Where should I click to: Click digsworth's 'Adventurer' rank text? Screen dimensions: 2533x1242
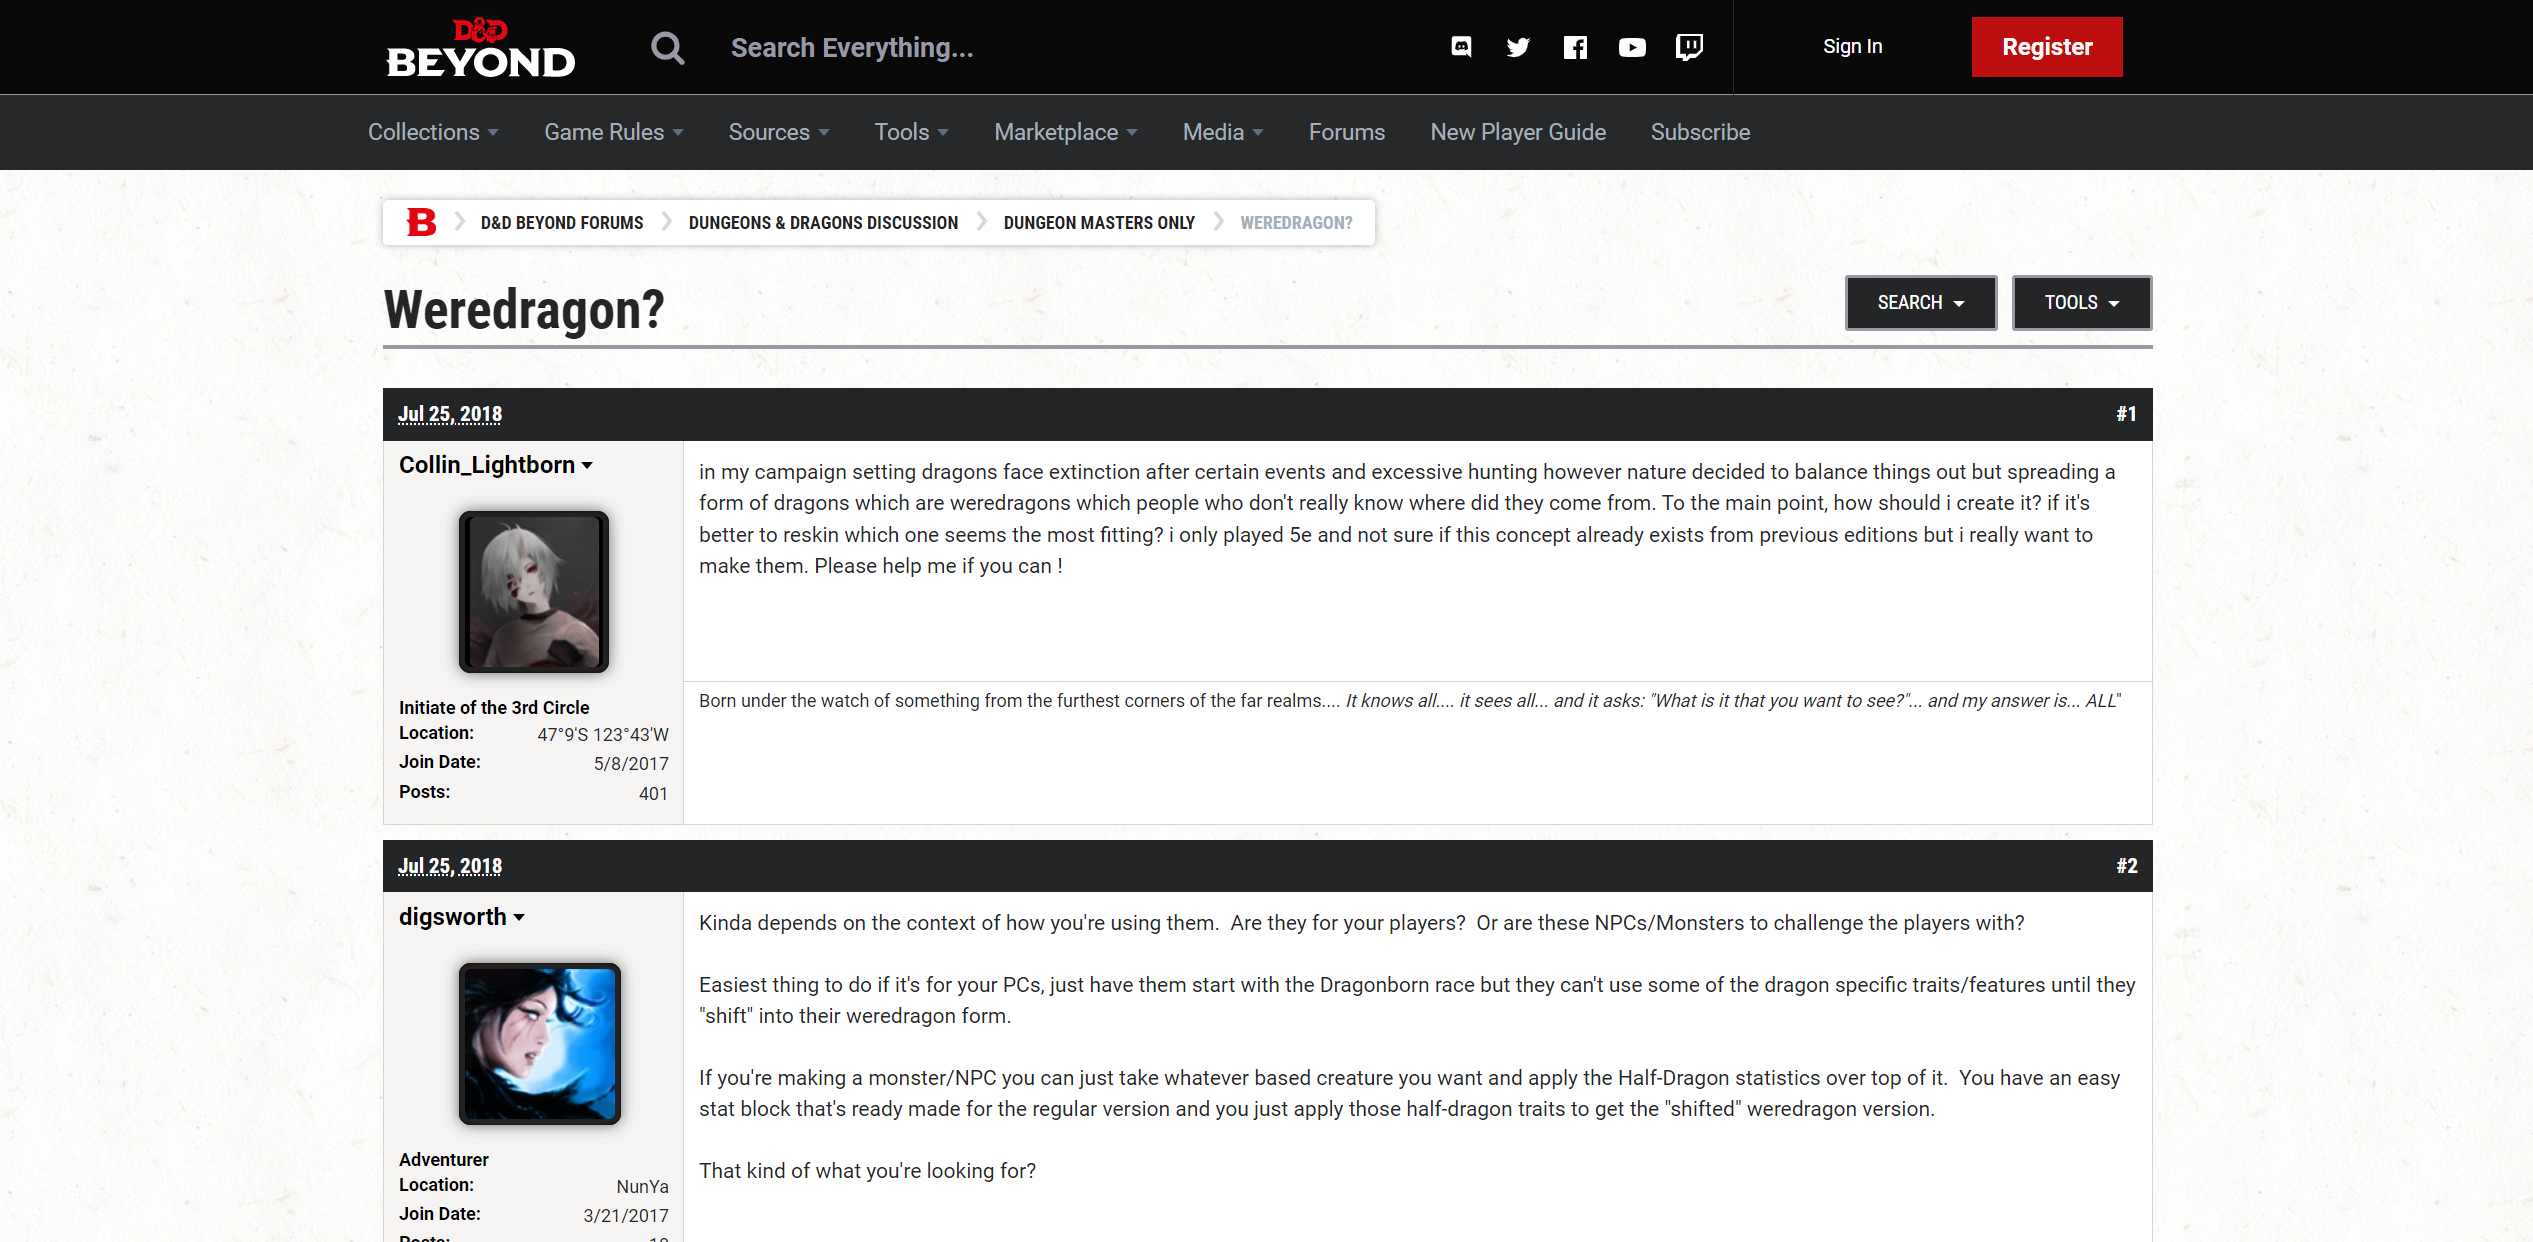click(444, 1159)
